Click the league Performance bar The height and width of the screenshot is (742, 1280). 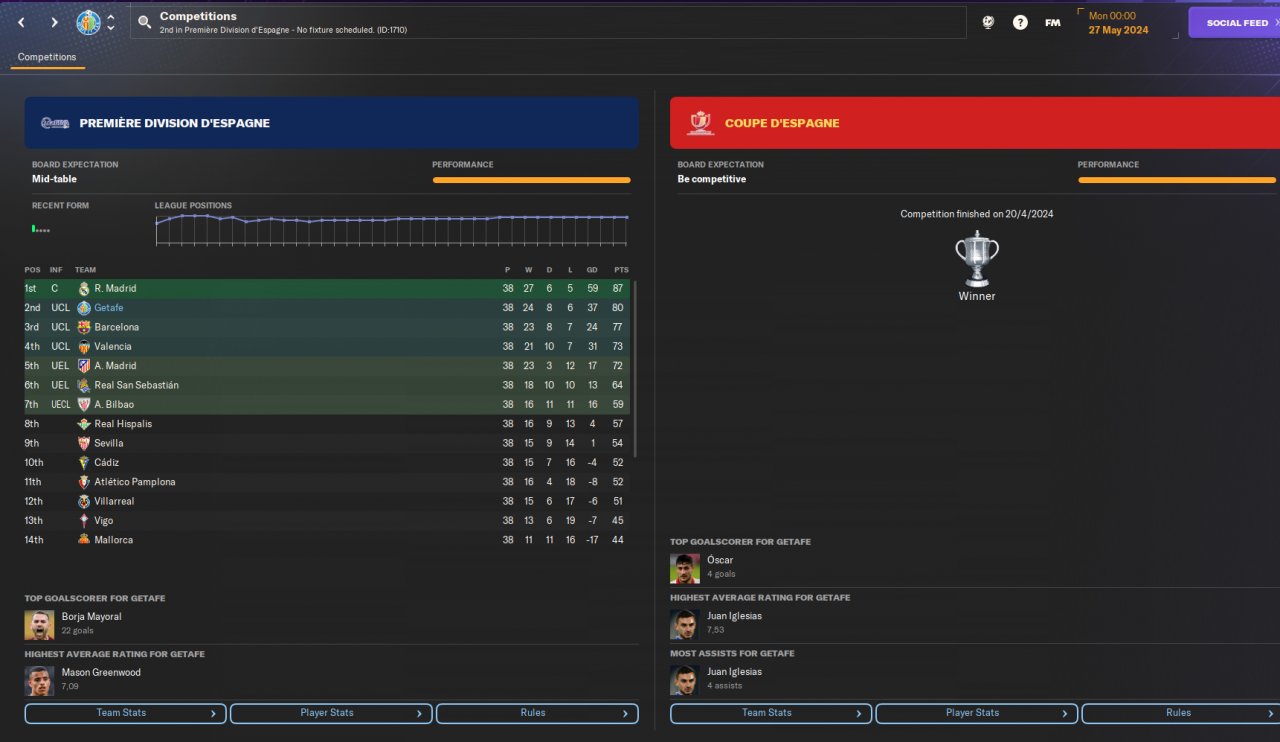(532, 180)
